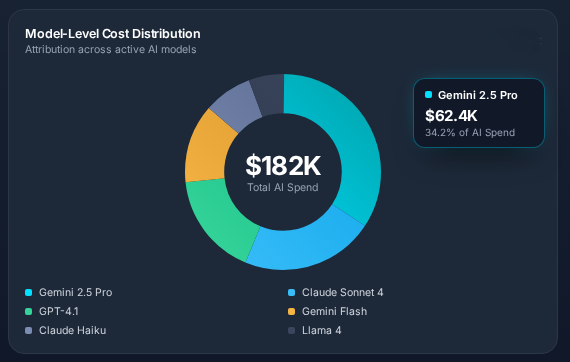Toggle the Gemini 2.5 Pro legend label
570x362 pixels.
point(76,293)
